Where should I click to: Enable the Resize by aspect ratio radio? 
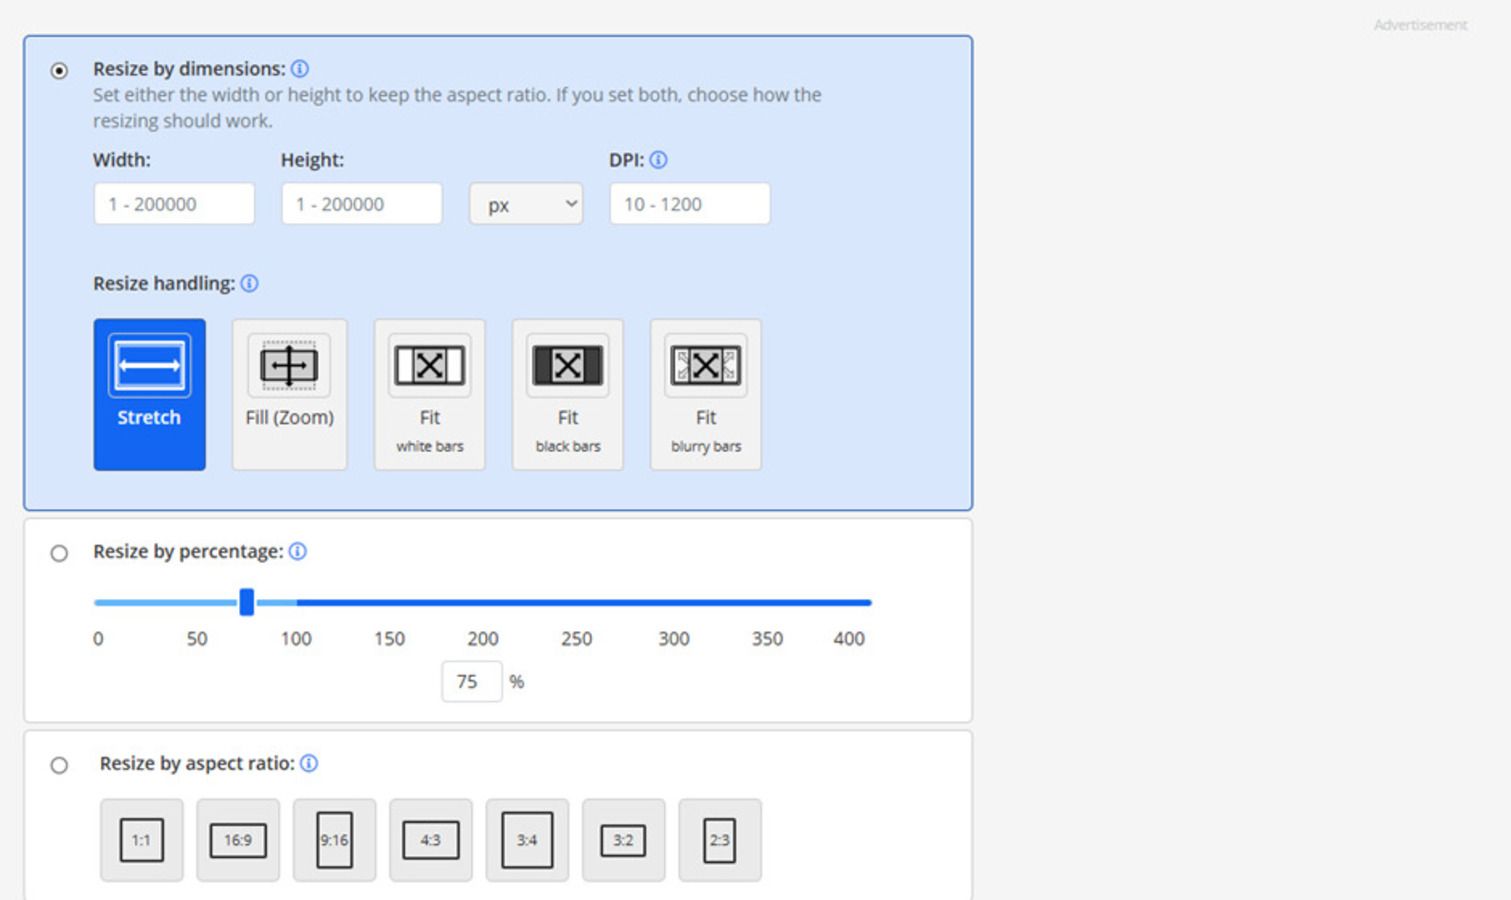tap(60, 766)
